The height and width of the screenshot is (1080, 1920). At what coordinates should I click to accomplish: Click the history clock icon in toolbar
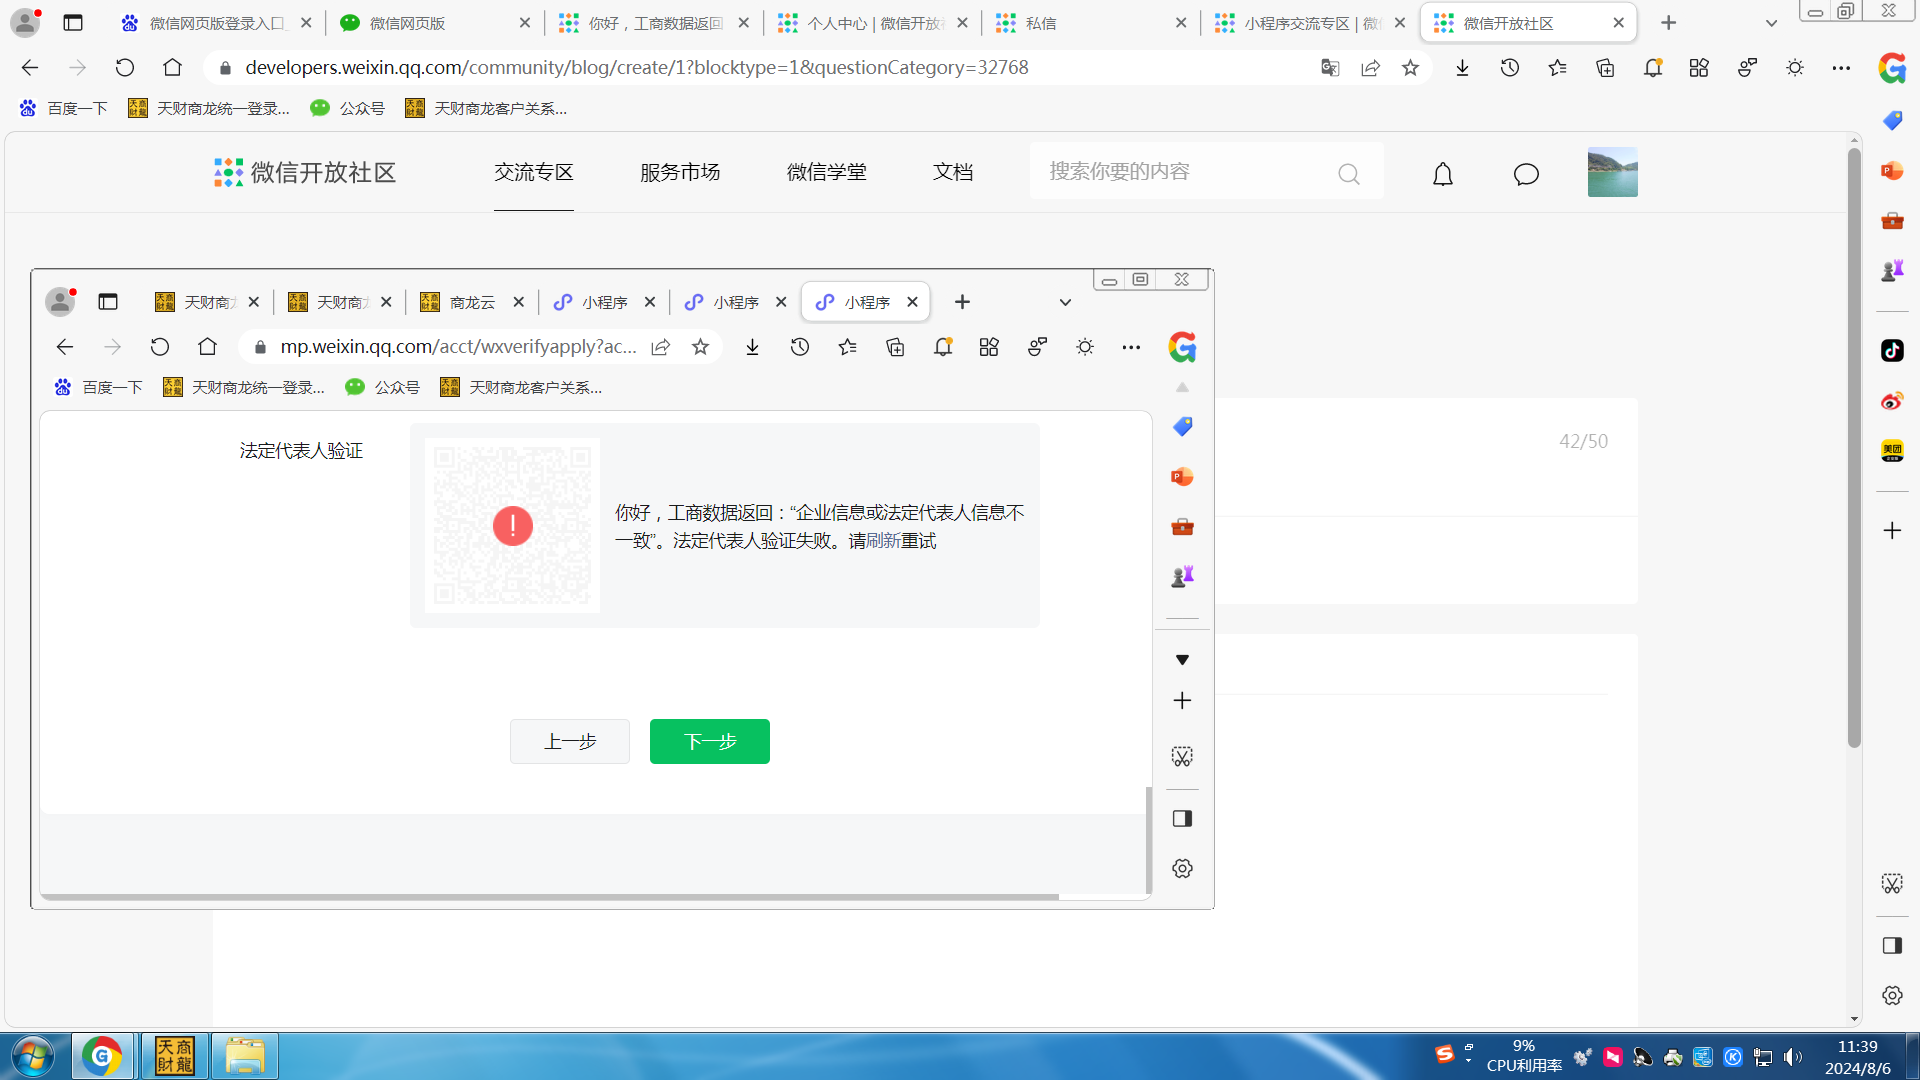click(x=1509, y=68)
